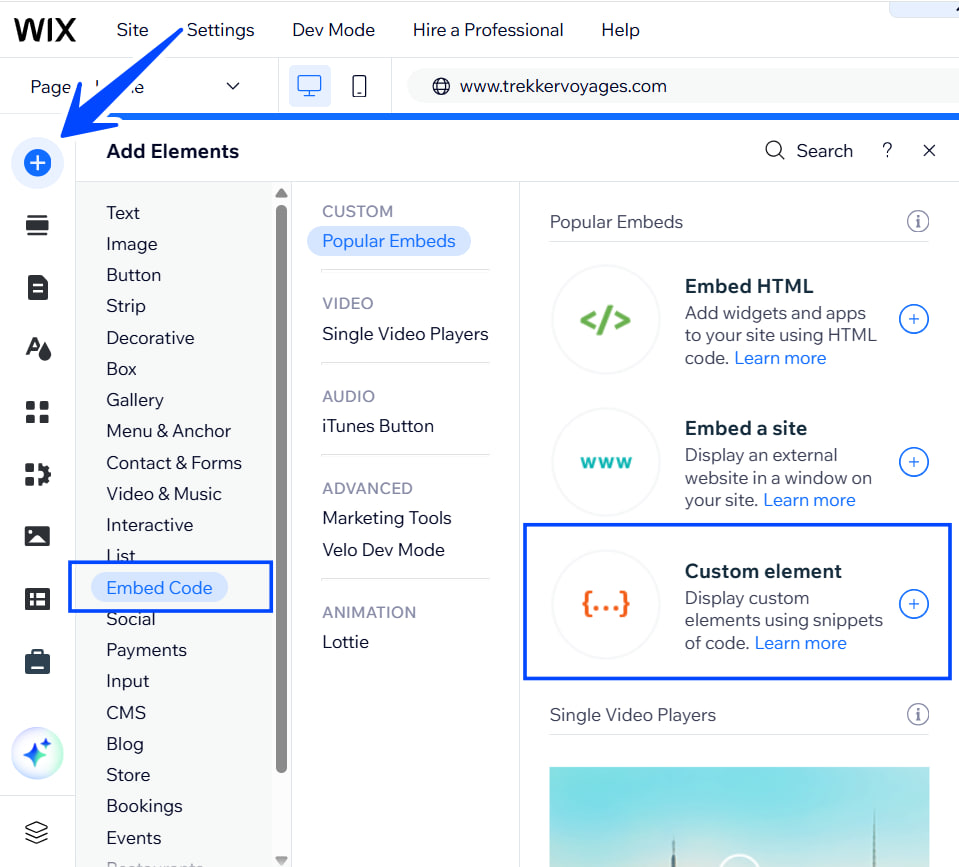Open the Sections panel in sidebar
The image size is (959, 867).
coord(37,226)
